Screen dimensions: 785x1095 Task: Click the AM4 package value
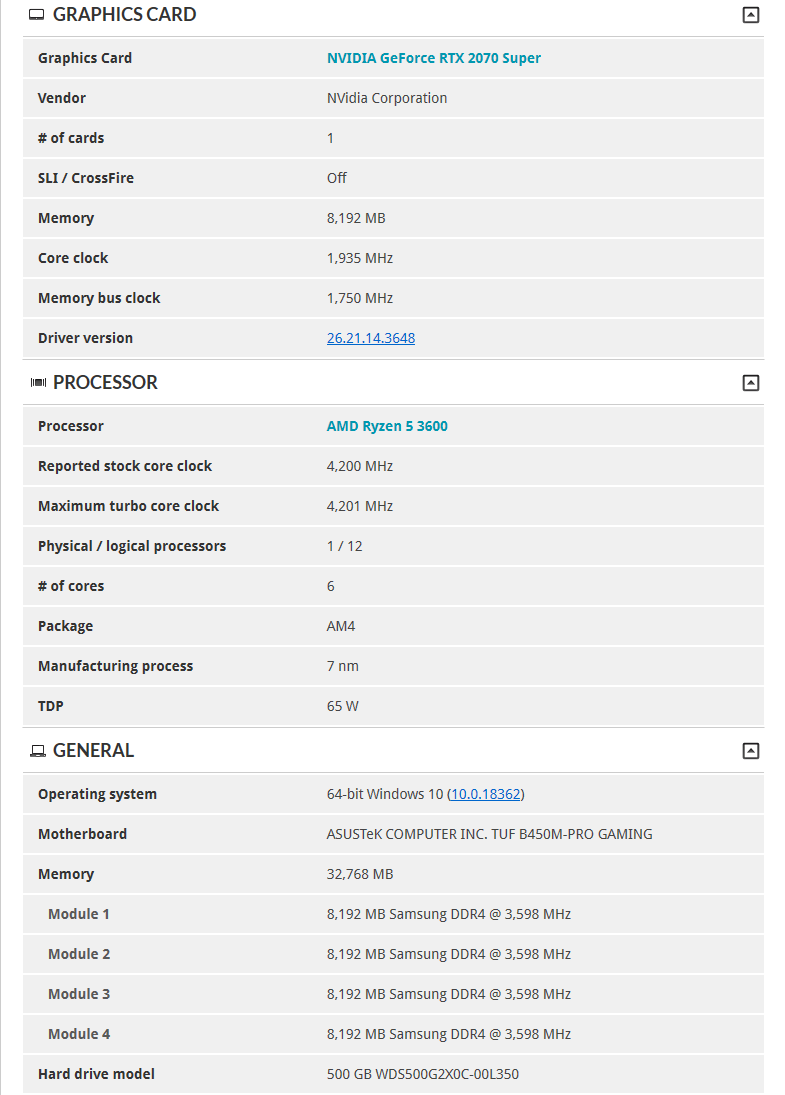click(x=341, y=626)
